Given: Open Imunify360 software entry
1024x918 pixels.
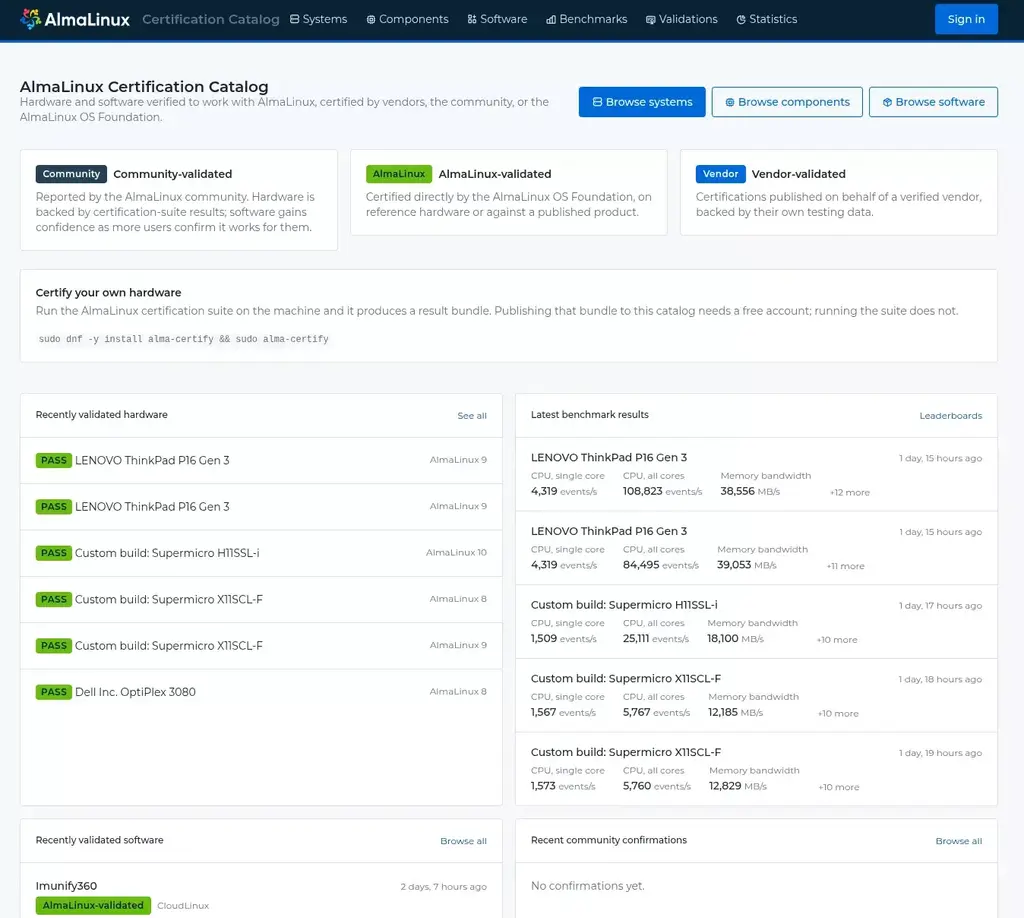Looking at the screenshot, I should coord(66,886).
